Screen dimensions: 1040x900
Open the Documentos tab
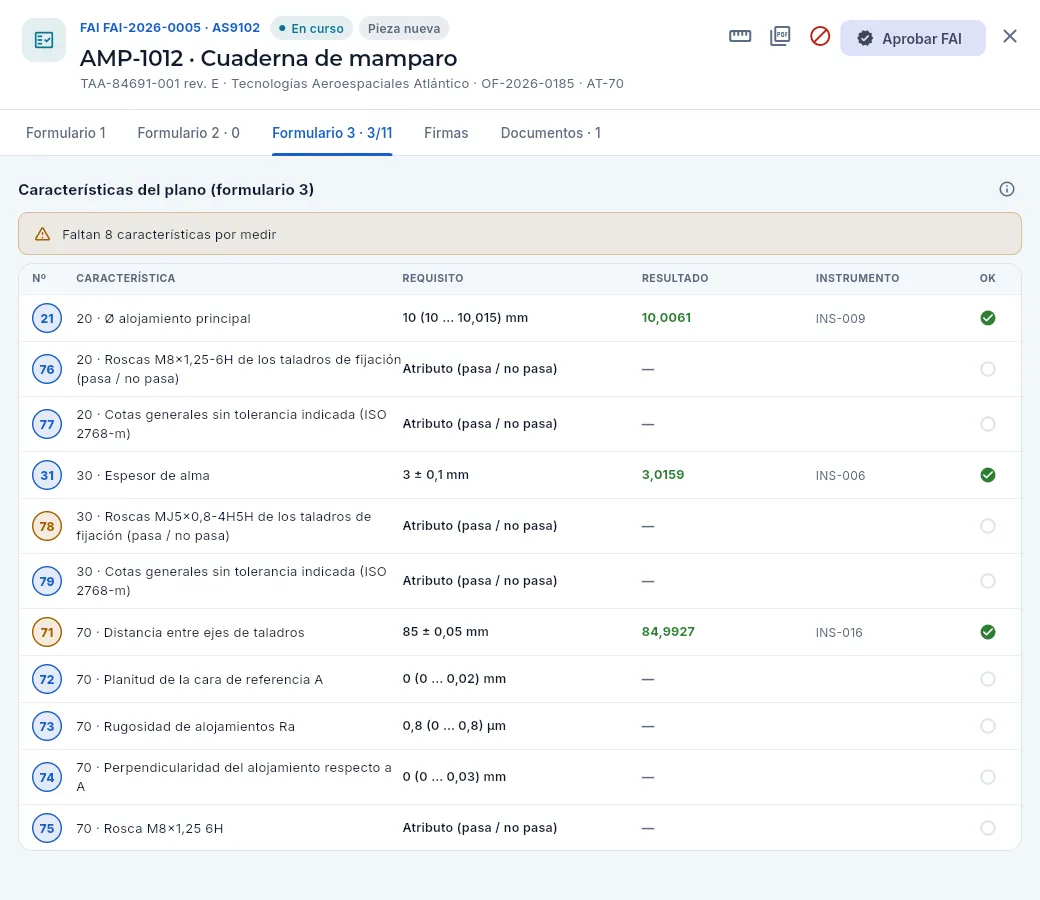point(551,133)
